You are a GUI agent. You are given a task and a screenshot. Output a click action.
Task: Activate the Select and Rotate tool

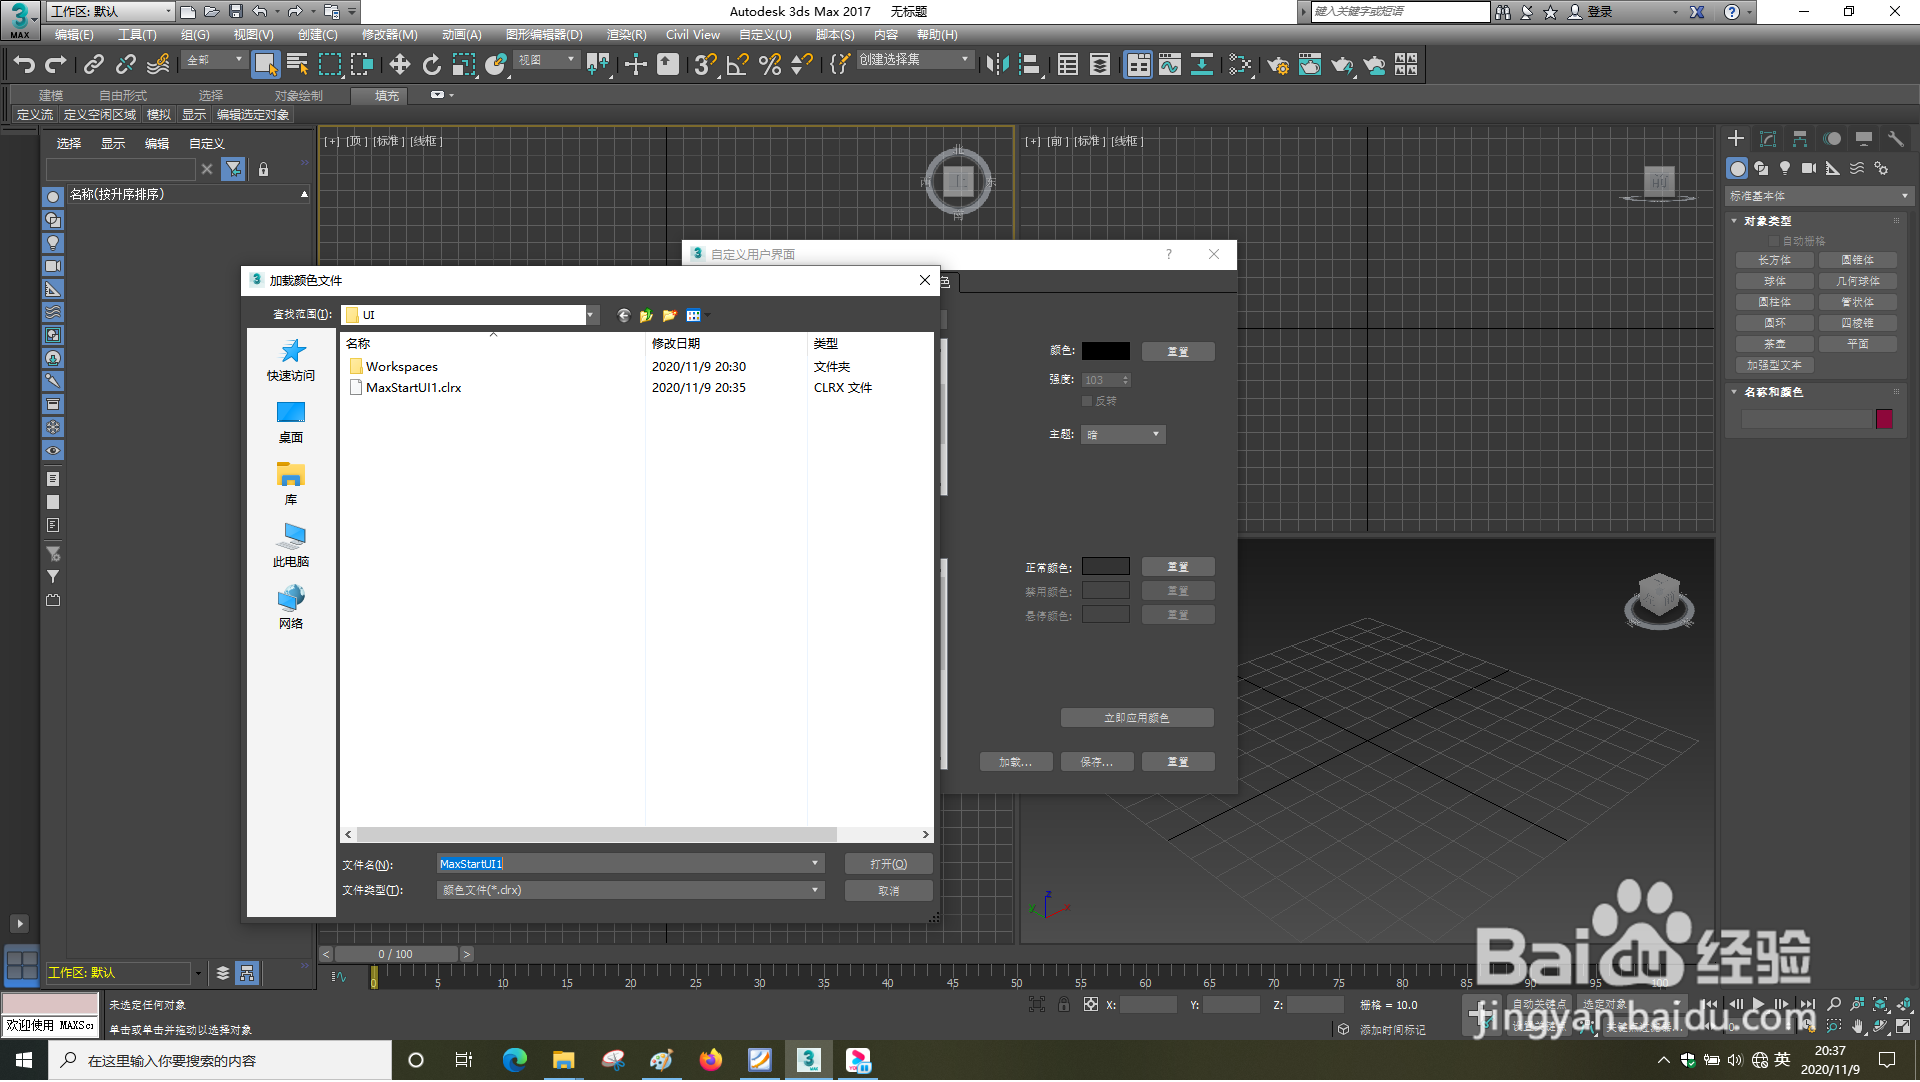431,64
